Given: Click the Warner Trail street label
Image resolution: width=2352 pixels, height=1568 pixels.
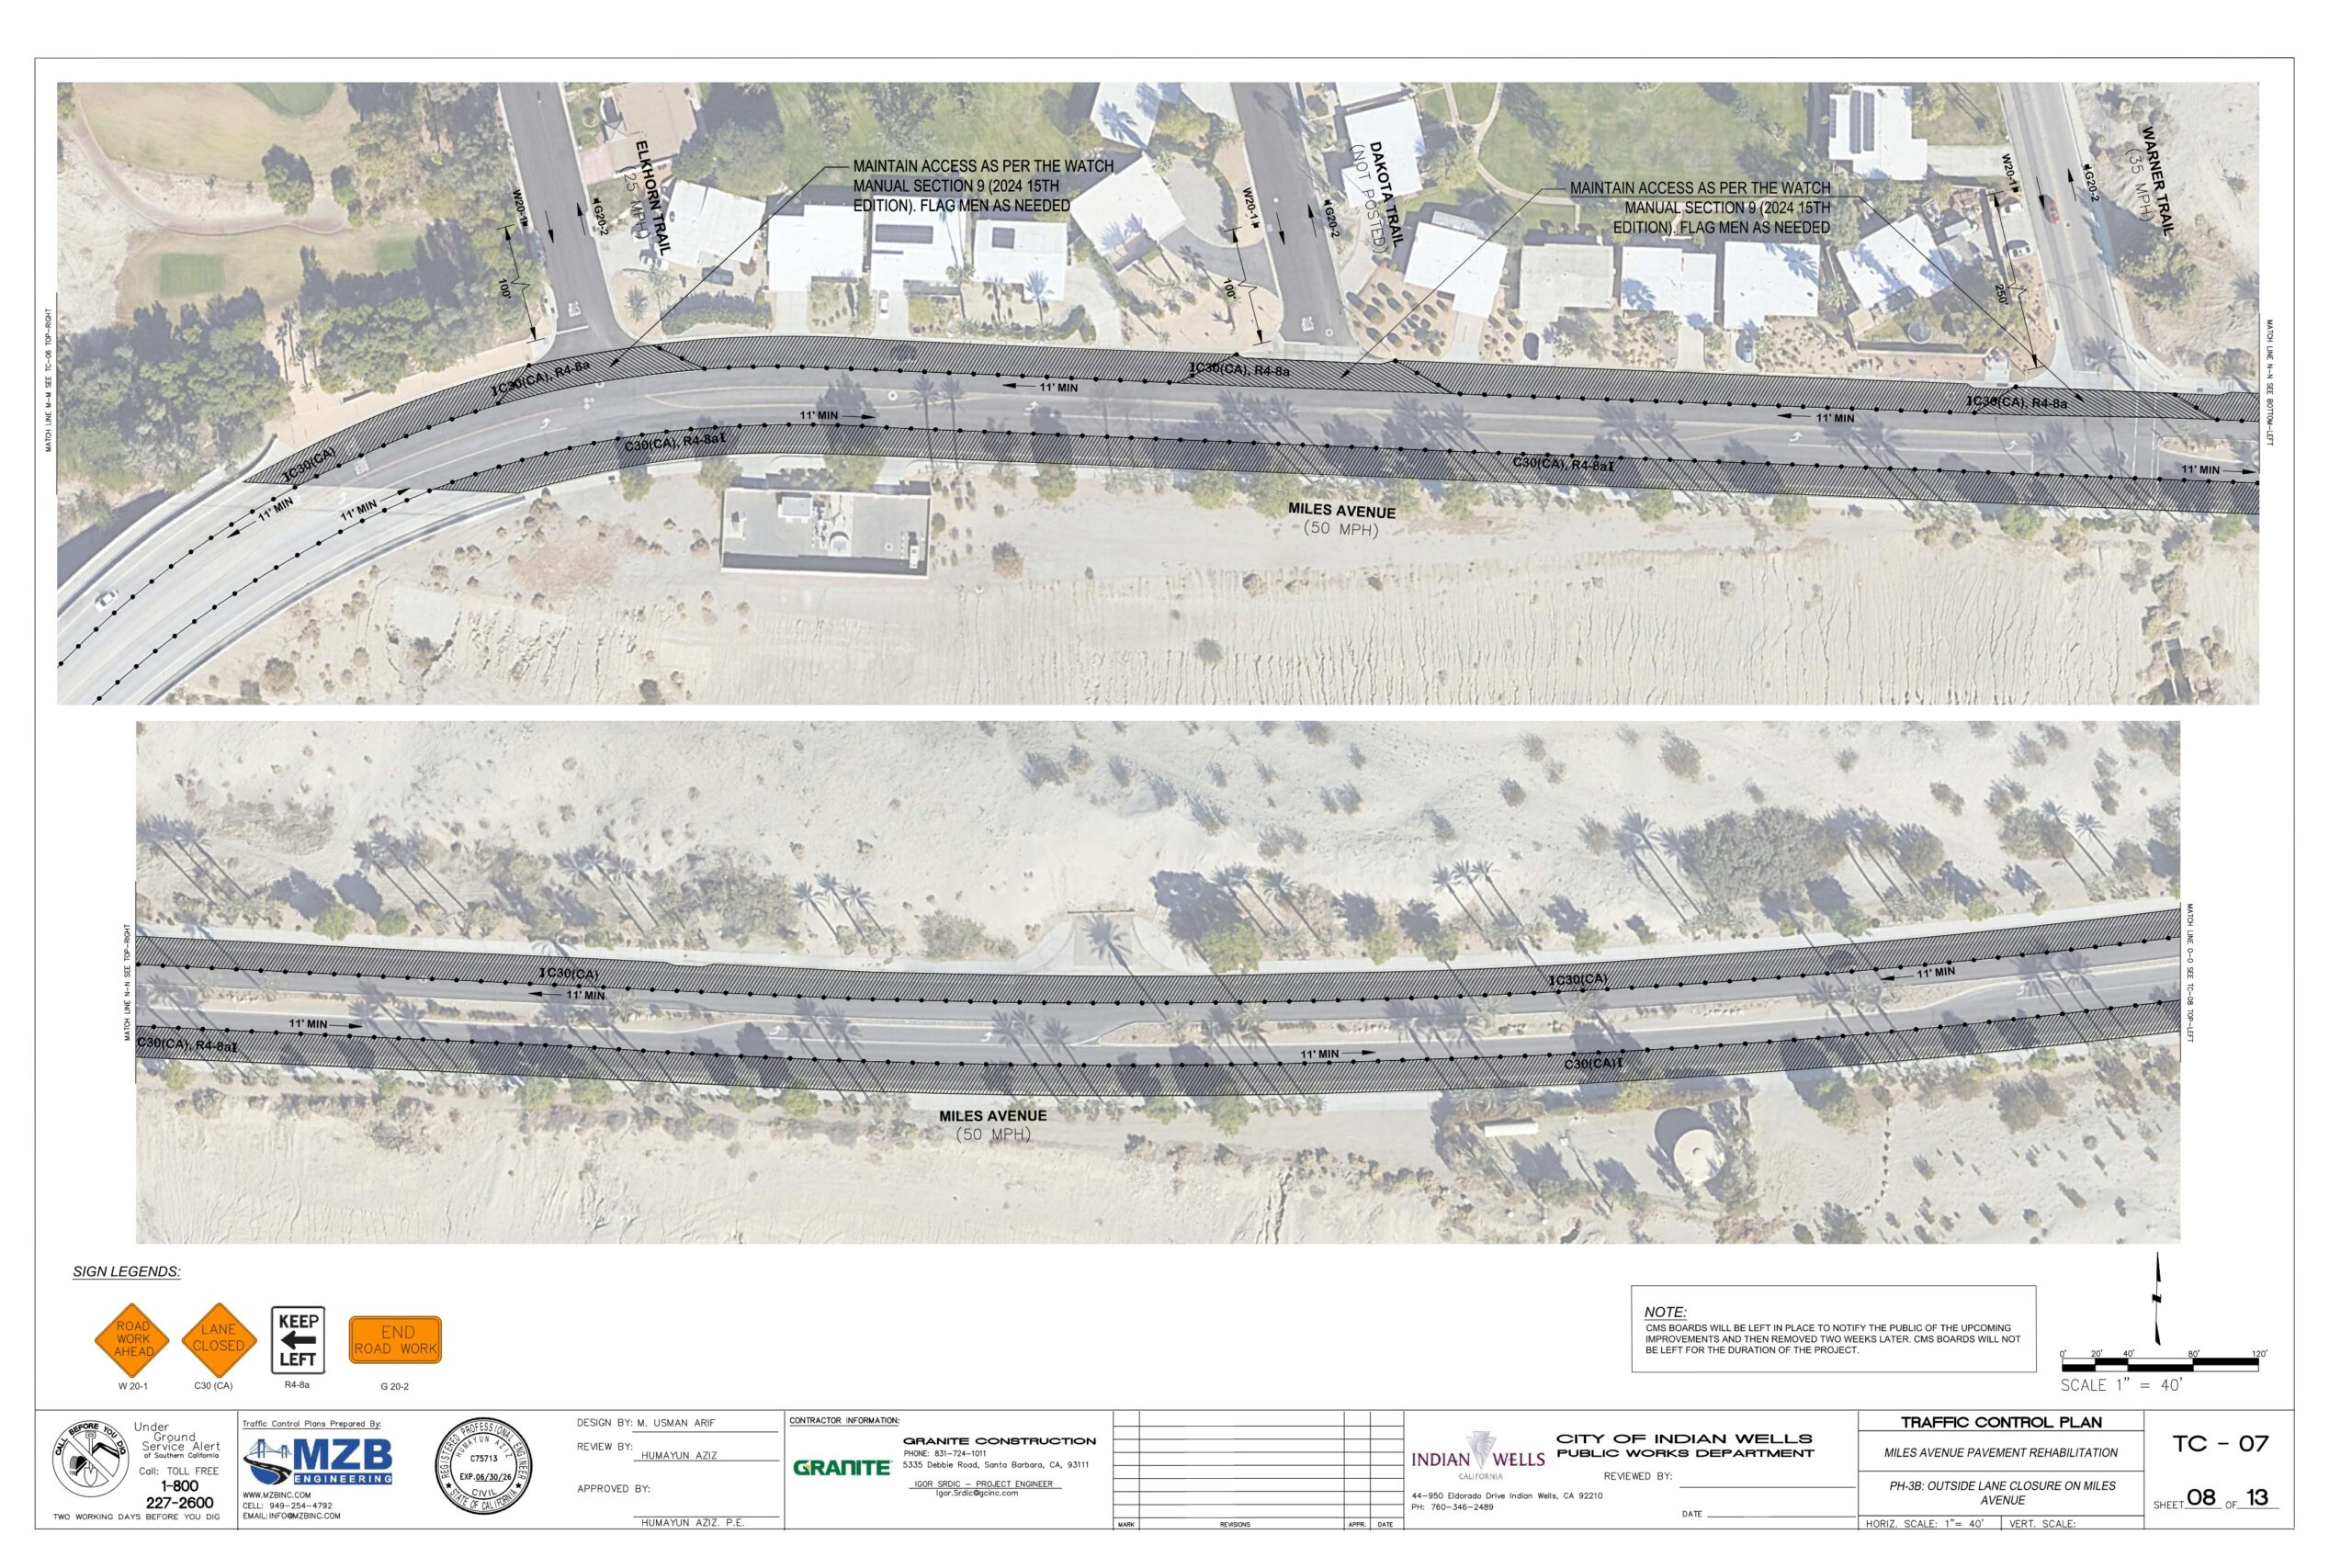Looking at the screenshot, I should [x=2157, y=181].
